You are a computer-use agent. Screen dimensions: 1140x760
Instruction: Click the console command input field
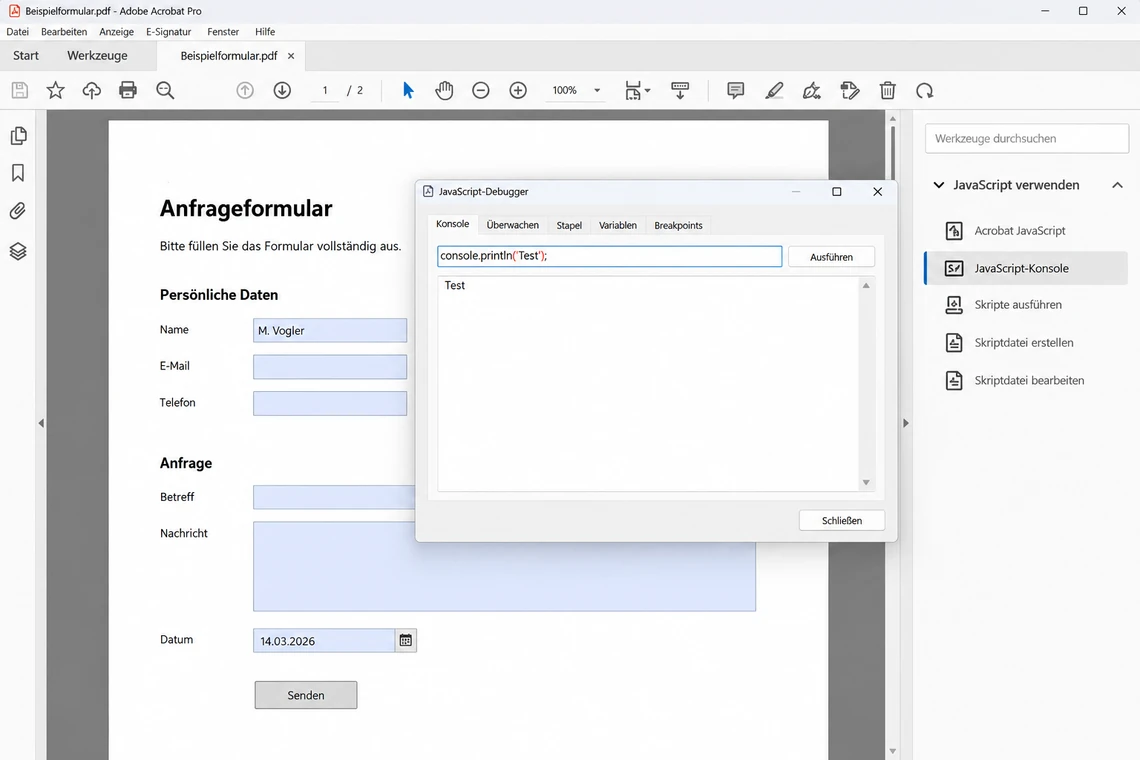(609, 256)
